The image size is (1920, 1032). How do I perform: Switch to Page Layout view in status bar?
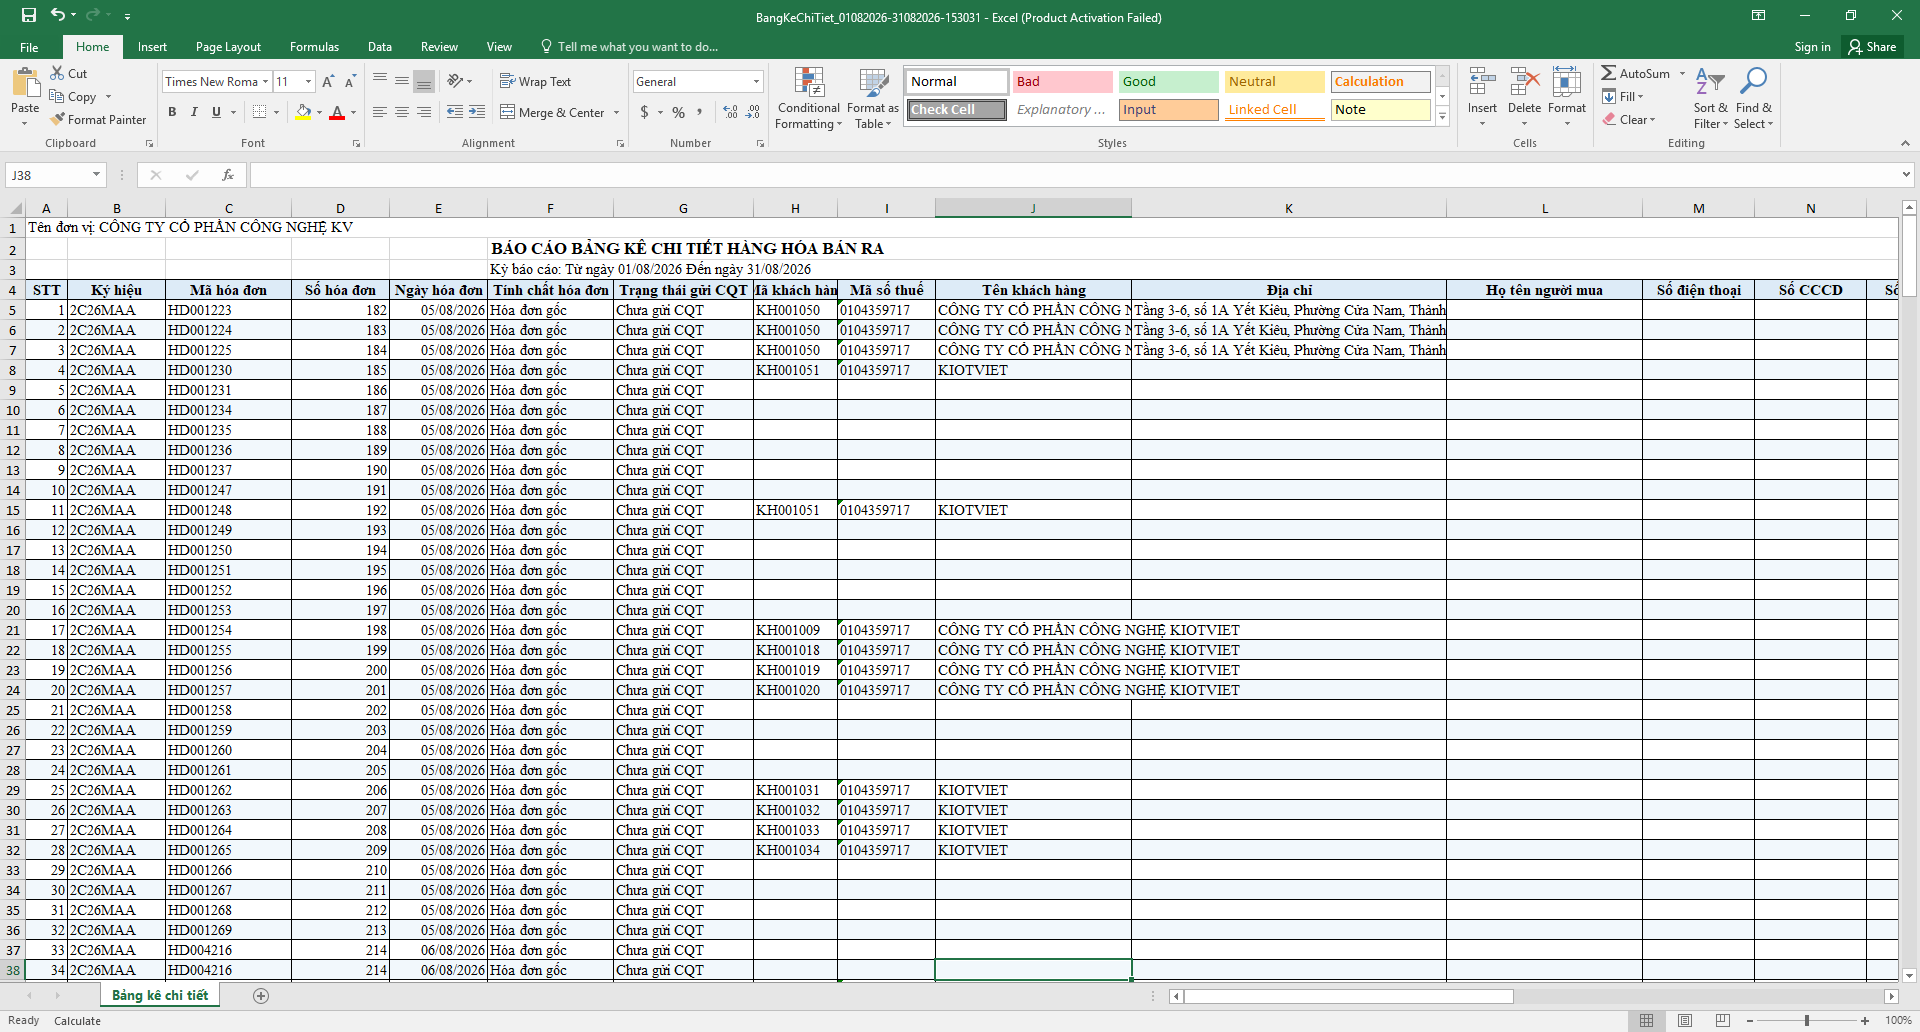click(x=1685, y=1020)
